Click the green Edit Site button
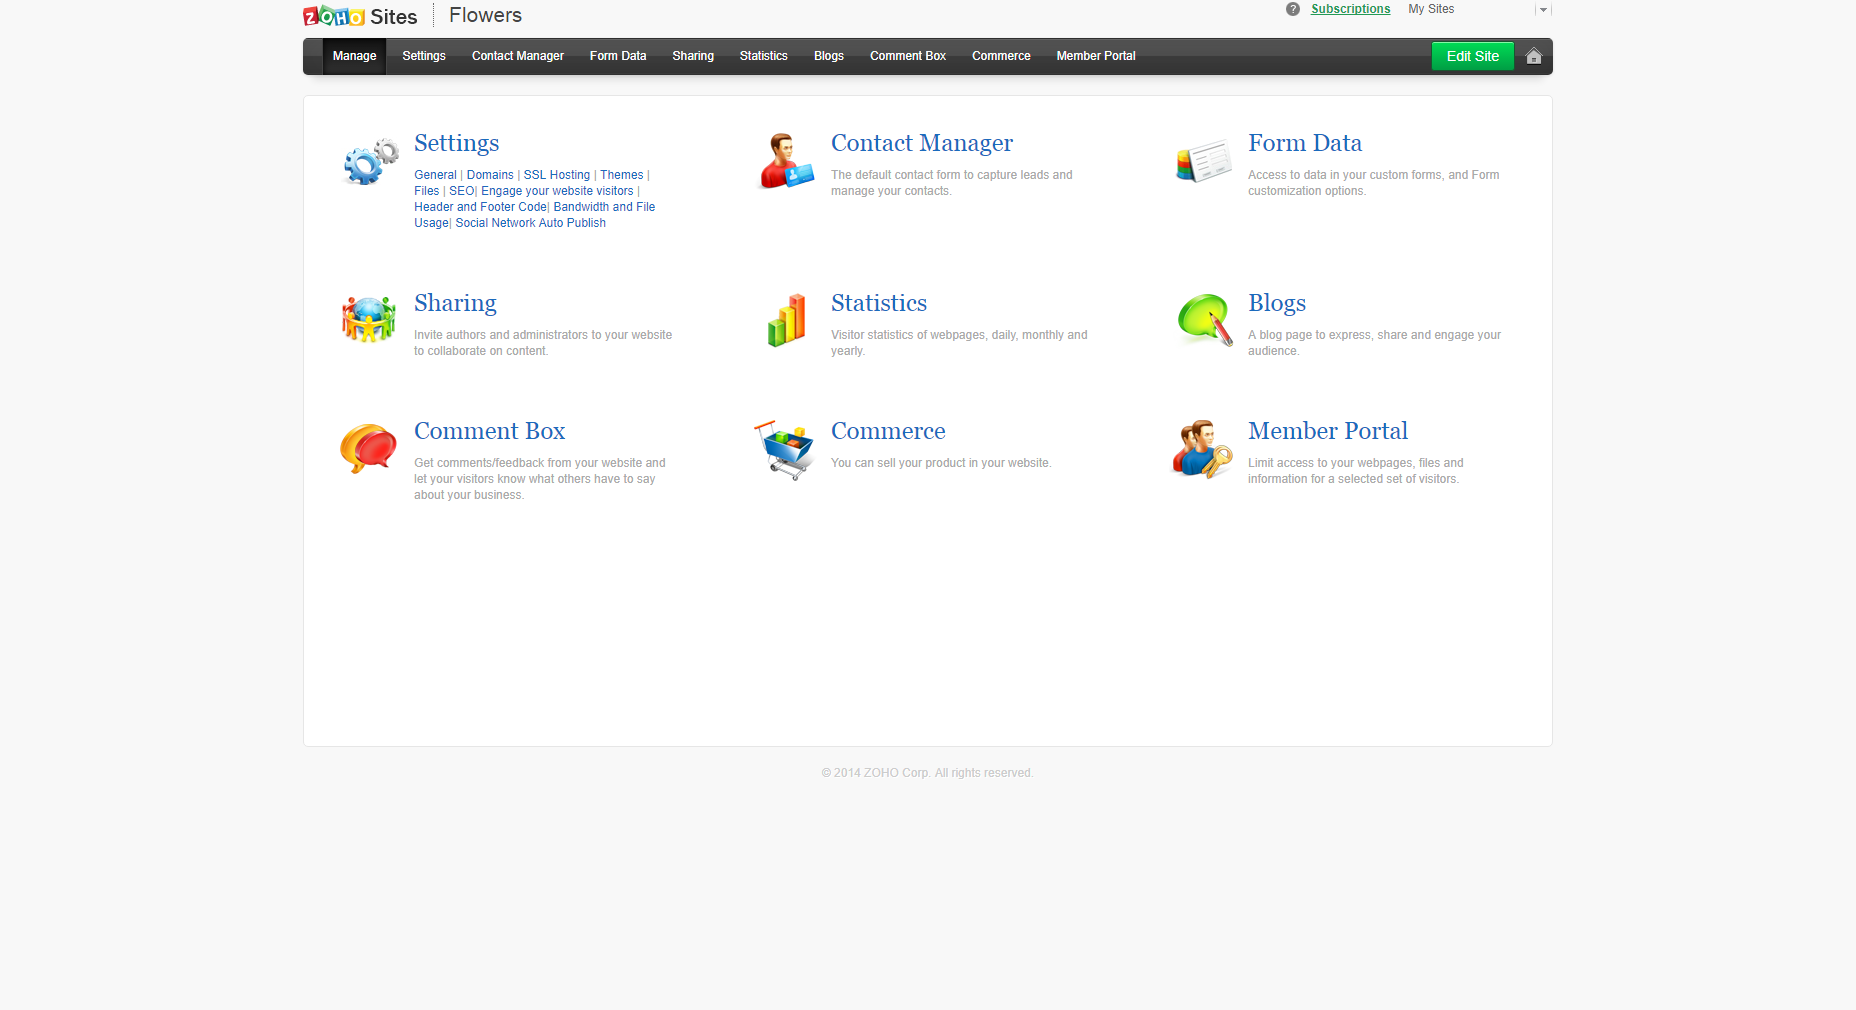 pos(1473,56)
